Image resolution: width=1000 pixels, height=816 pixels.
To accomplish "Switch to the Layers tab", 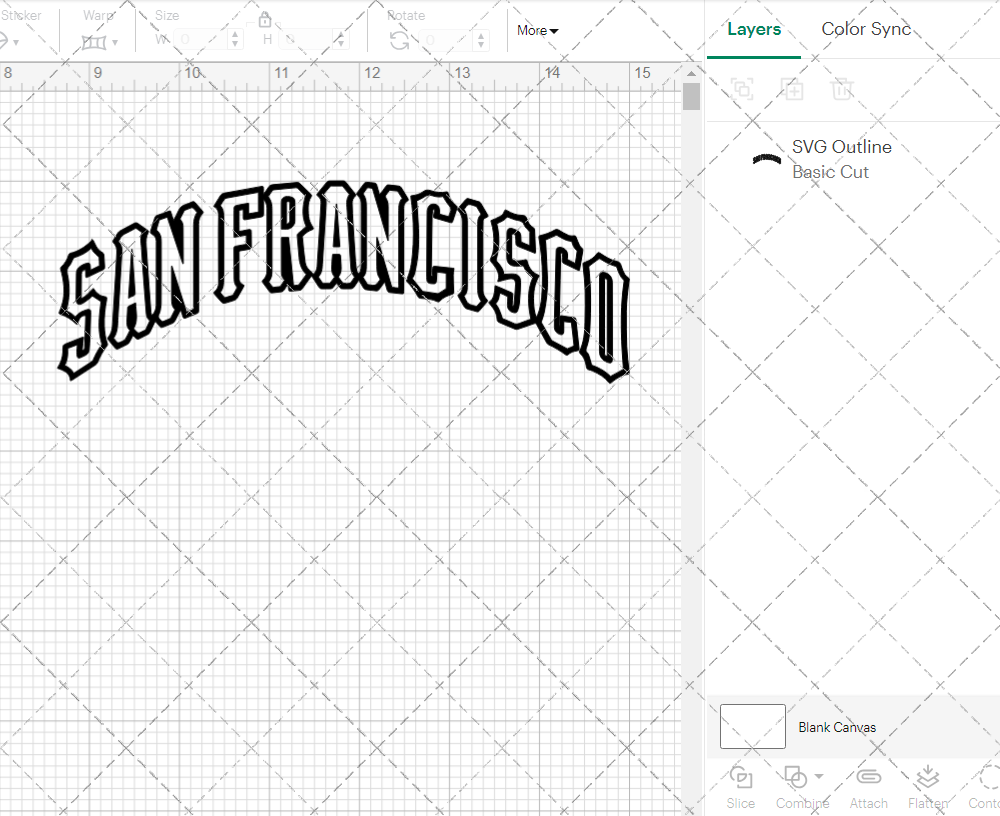I will (754, 29).
